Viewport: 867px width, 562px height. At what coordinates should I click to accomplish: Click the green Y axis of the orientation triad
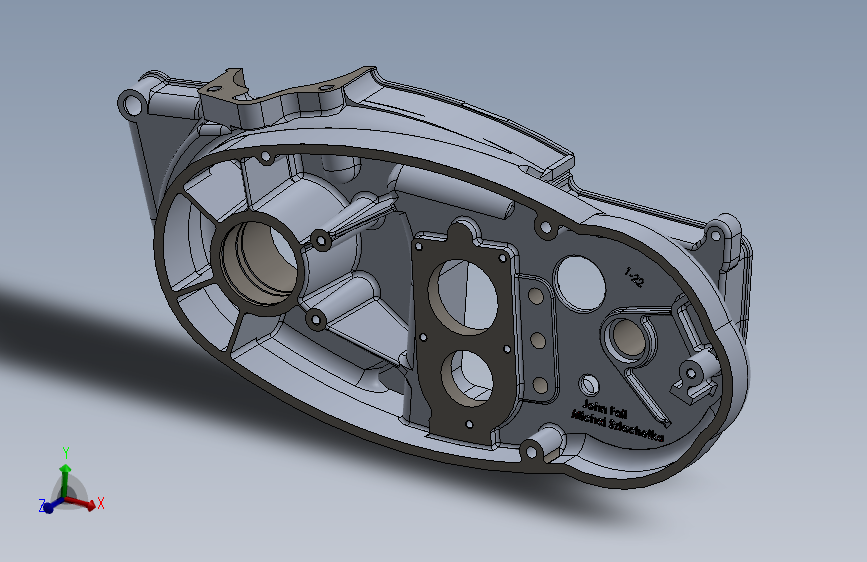(x=65, y=480)
